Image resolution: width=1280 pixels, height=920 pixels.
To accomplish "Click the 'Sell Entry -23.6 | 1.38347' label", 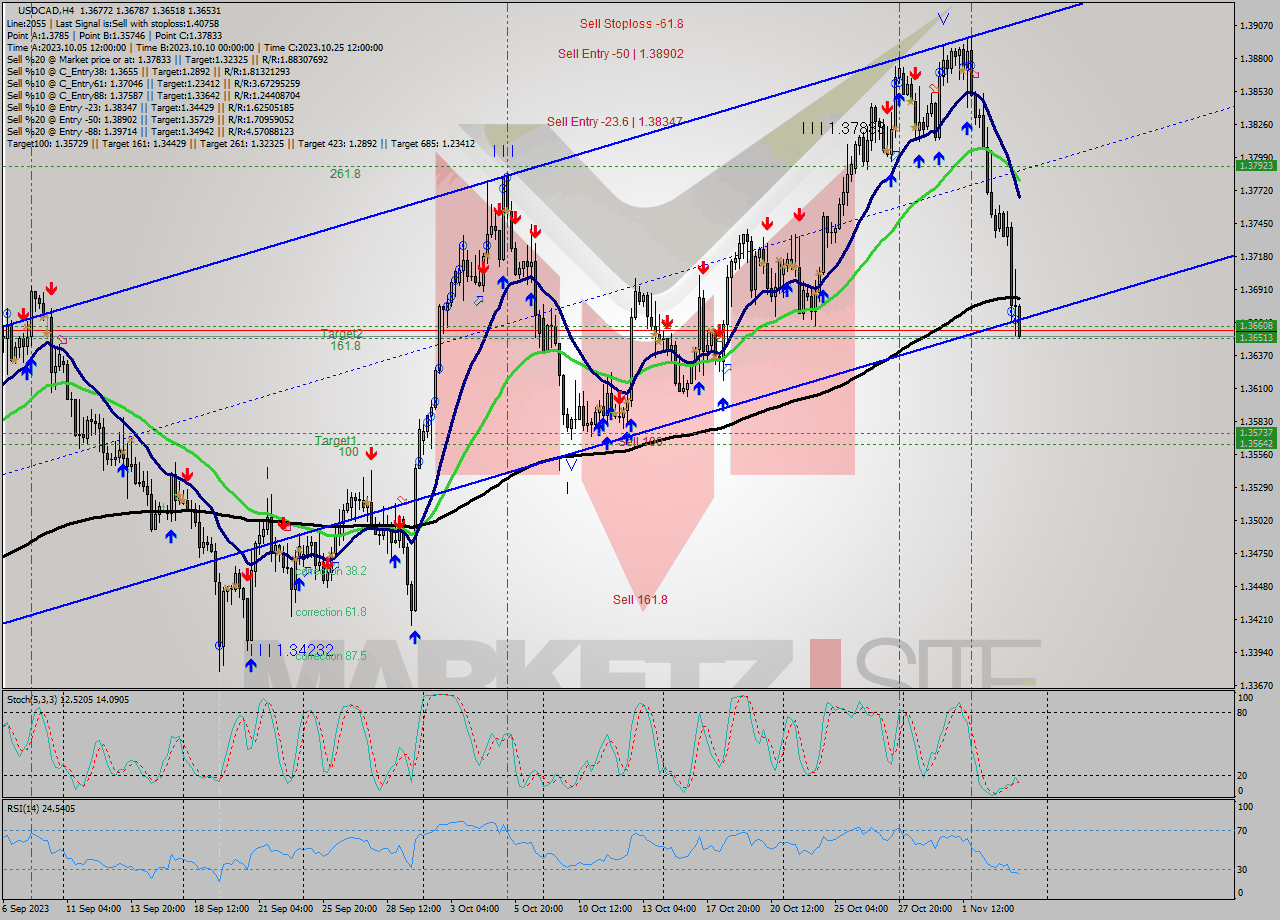I will [615, 122].
